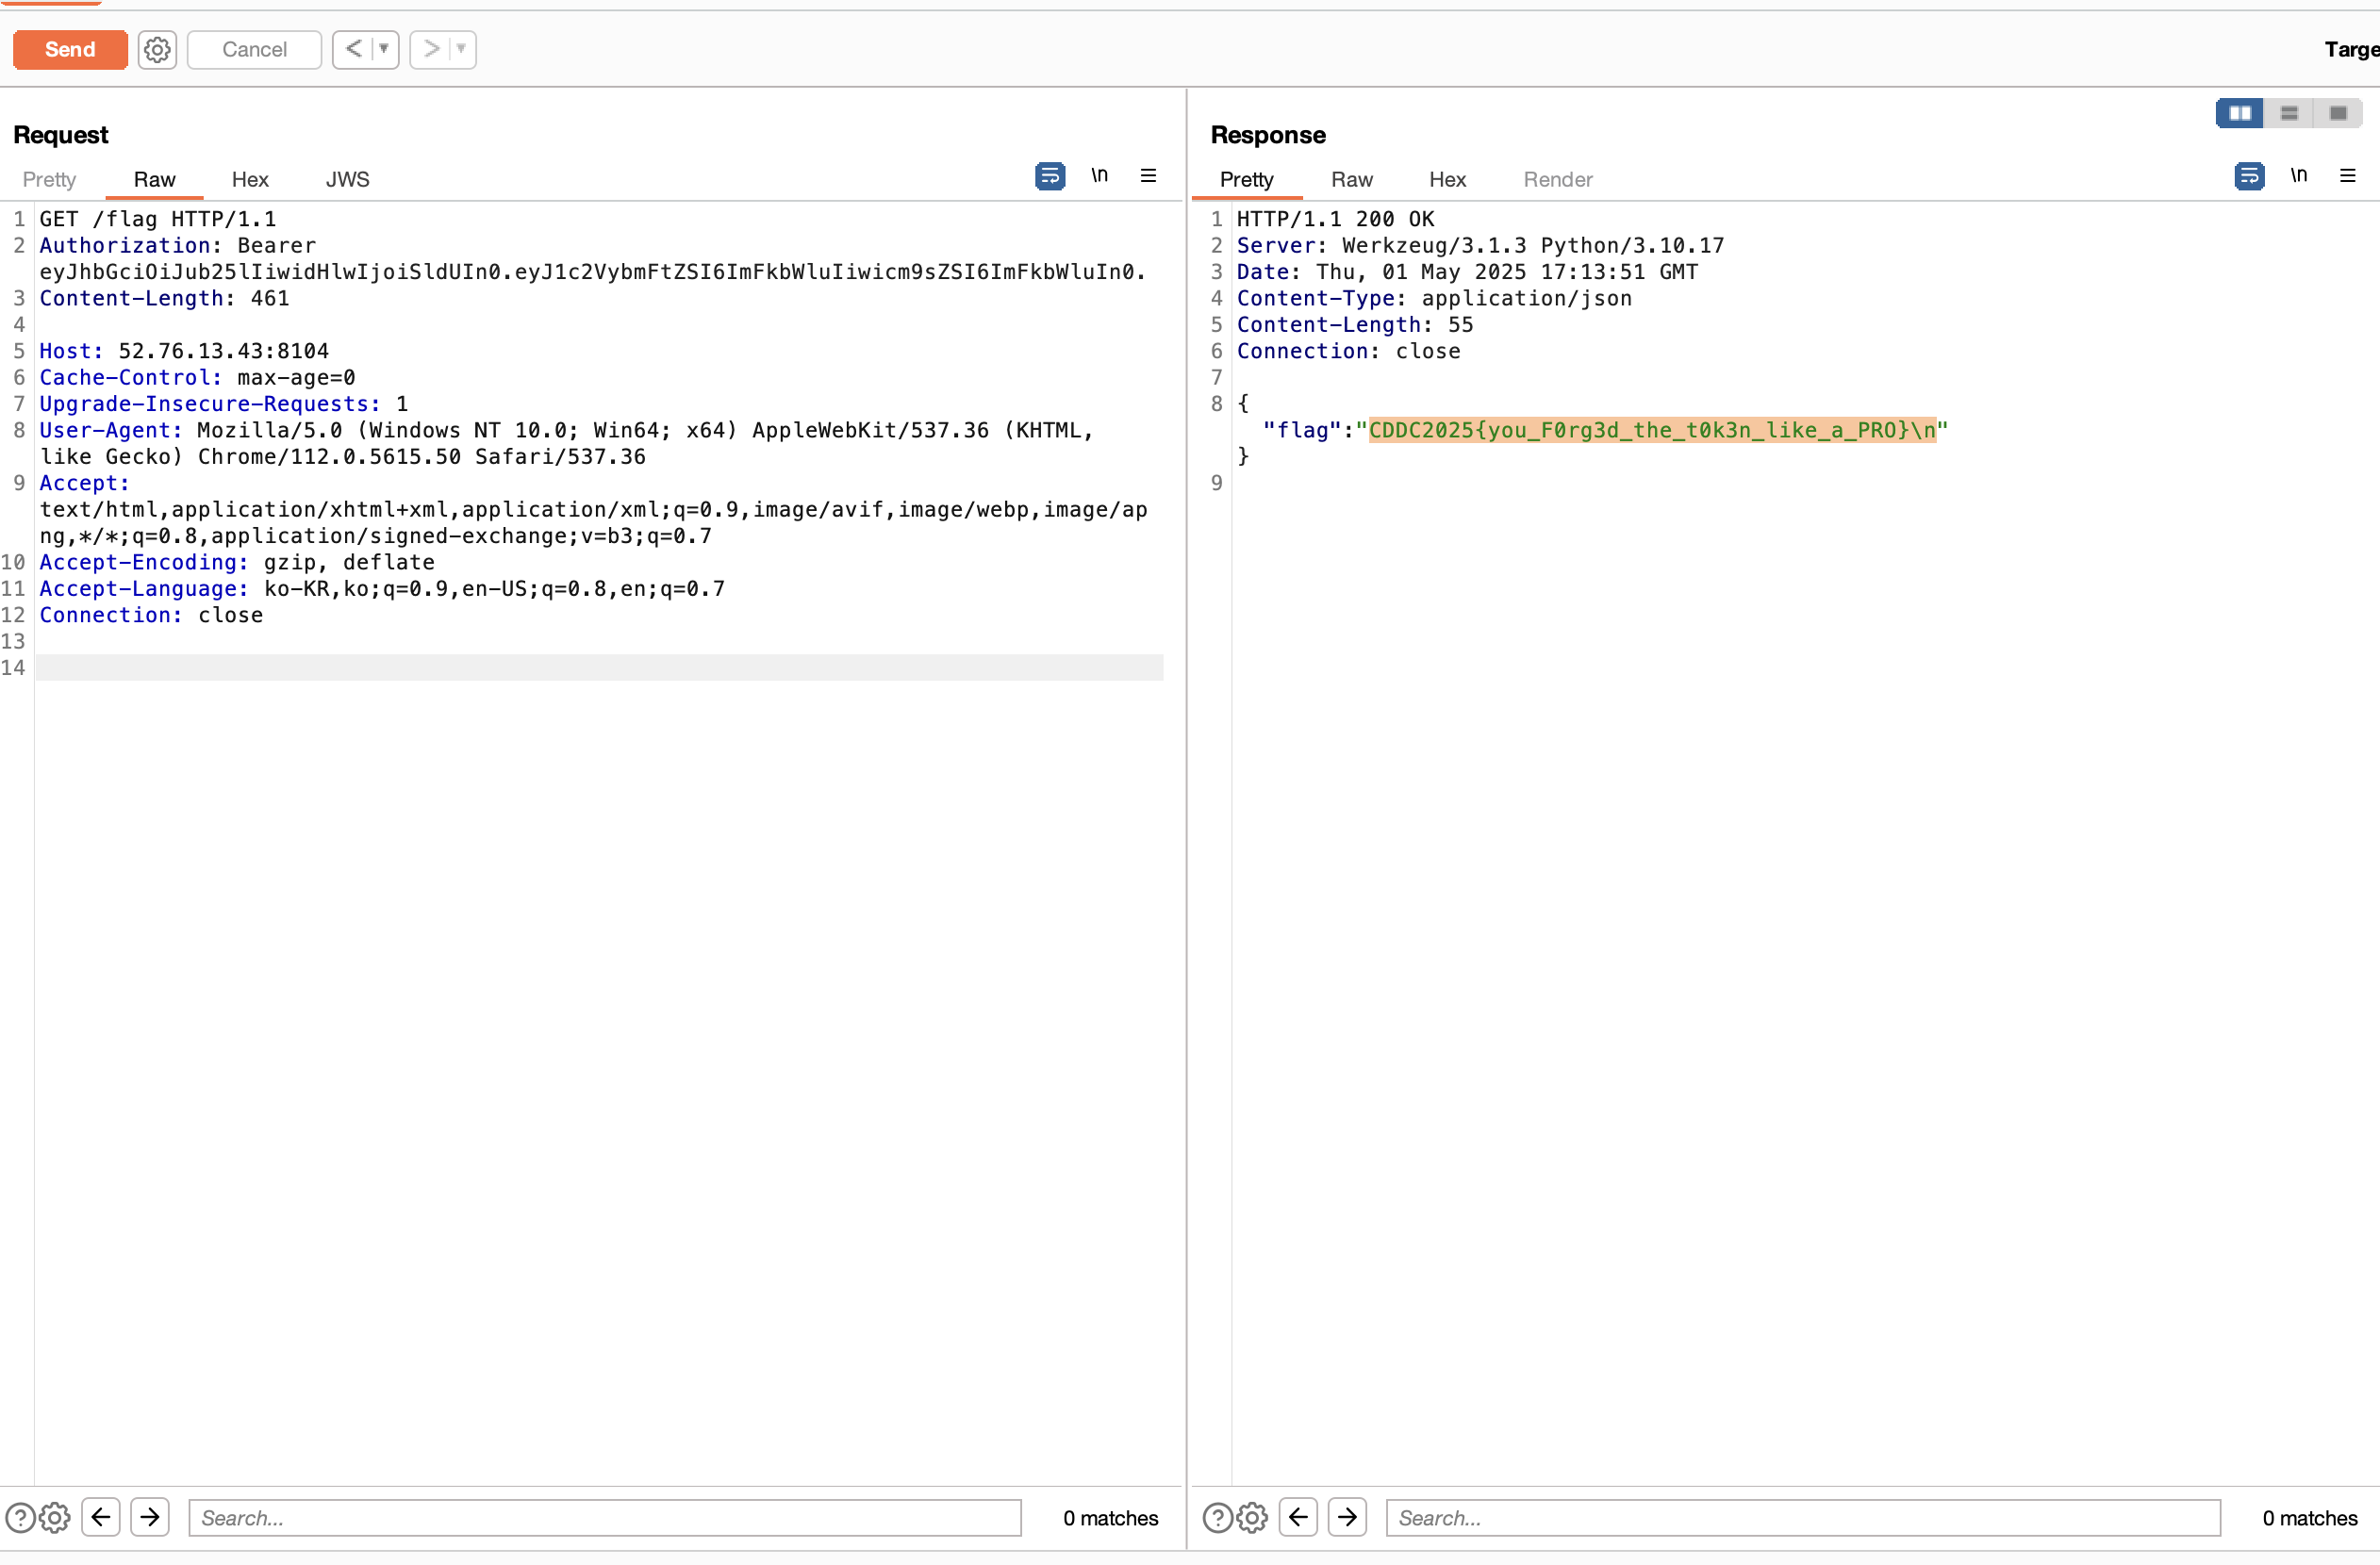The width and height of the screenshot is (2380, 1565).
Task: Open the JWS request tab
Action: 347,179
